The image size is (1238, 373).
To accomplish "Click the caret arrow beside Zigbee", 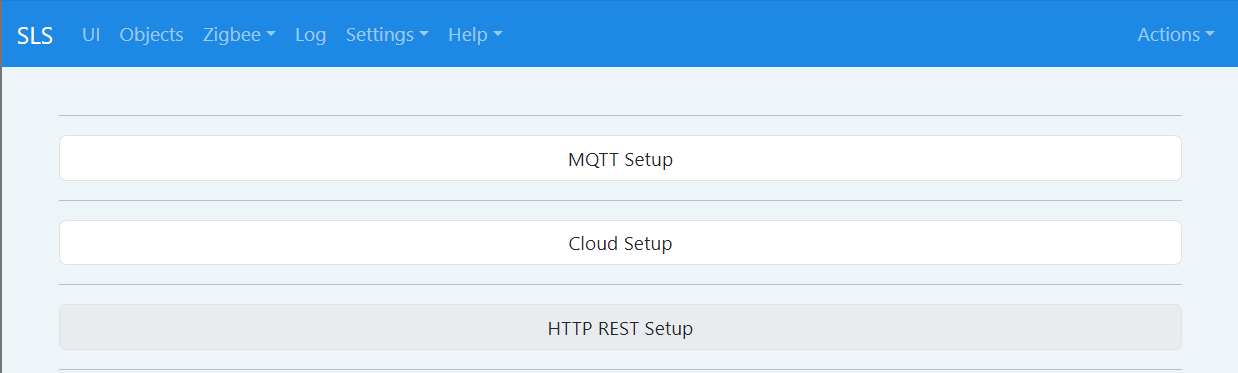I will click(271, 35).
